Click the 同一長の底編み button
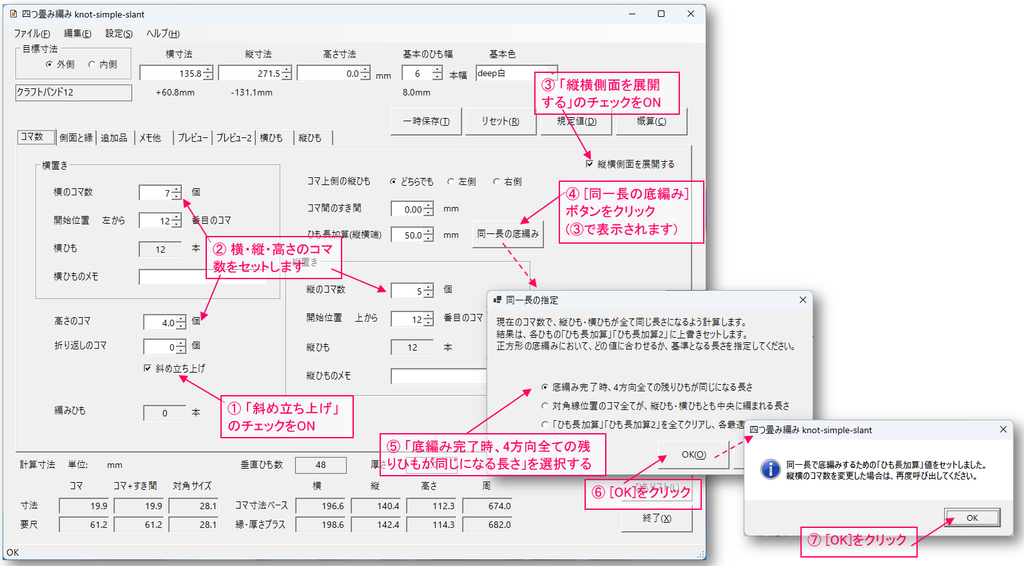Screen dimensions: 1024x566 point(508,234)
